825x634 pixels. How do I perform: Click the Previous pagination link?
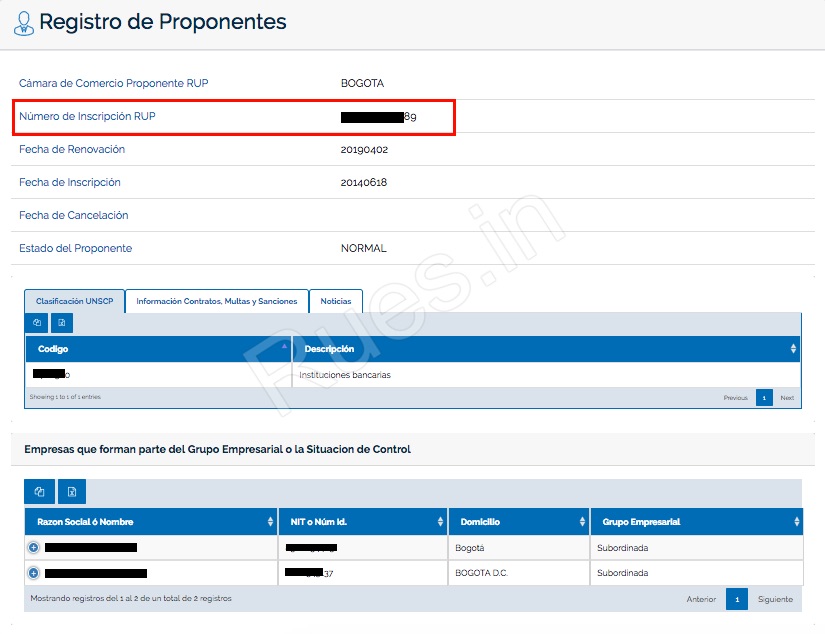tap(735, 397)
